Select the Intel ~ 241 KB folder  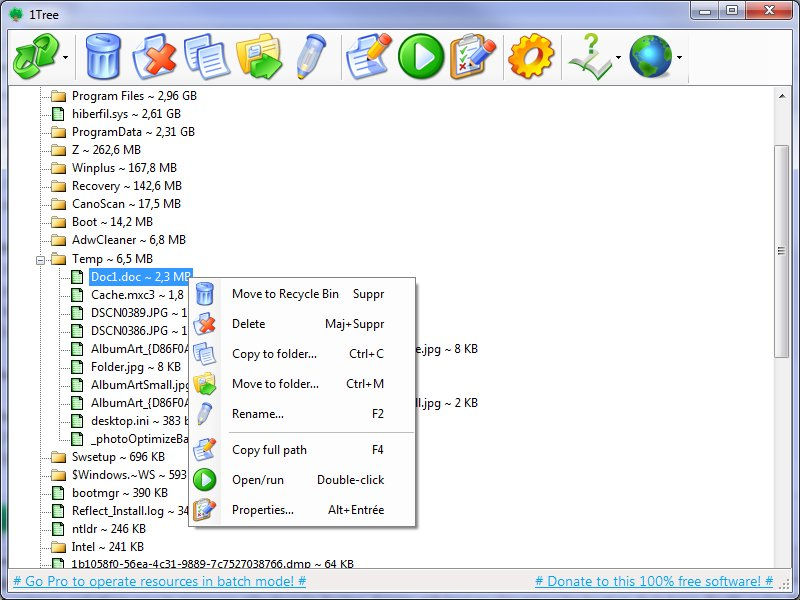tap(108, 547)
